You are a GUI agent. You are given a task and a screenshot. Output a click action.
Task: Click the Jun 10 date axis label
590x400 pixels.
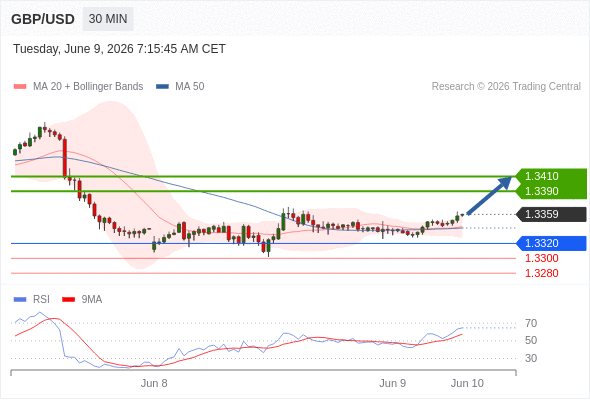467,383
